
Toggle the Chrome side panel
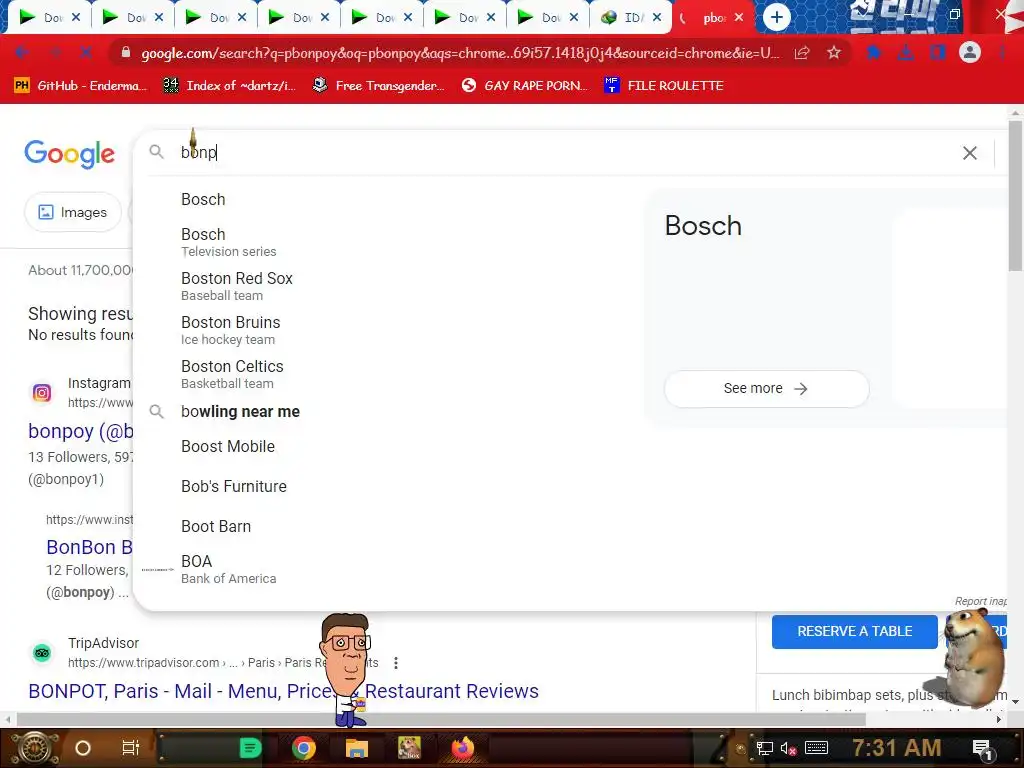pyautogui.click(x=938, y=52)
